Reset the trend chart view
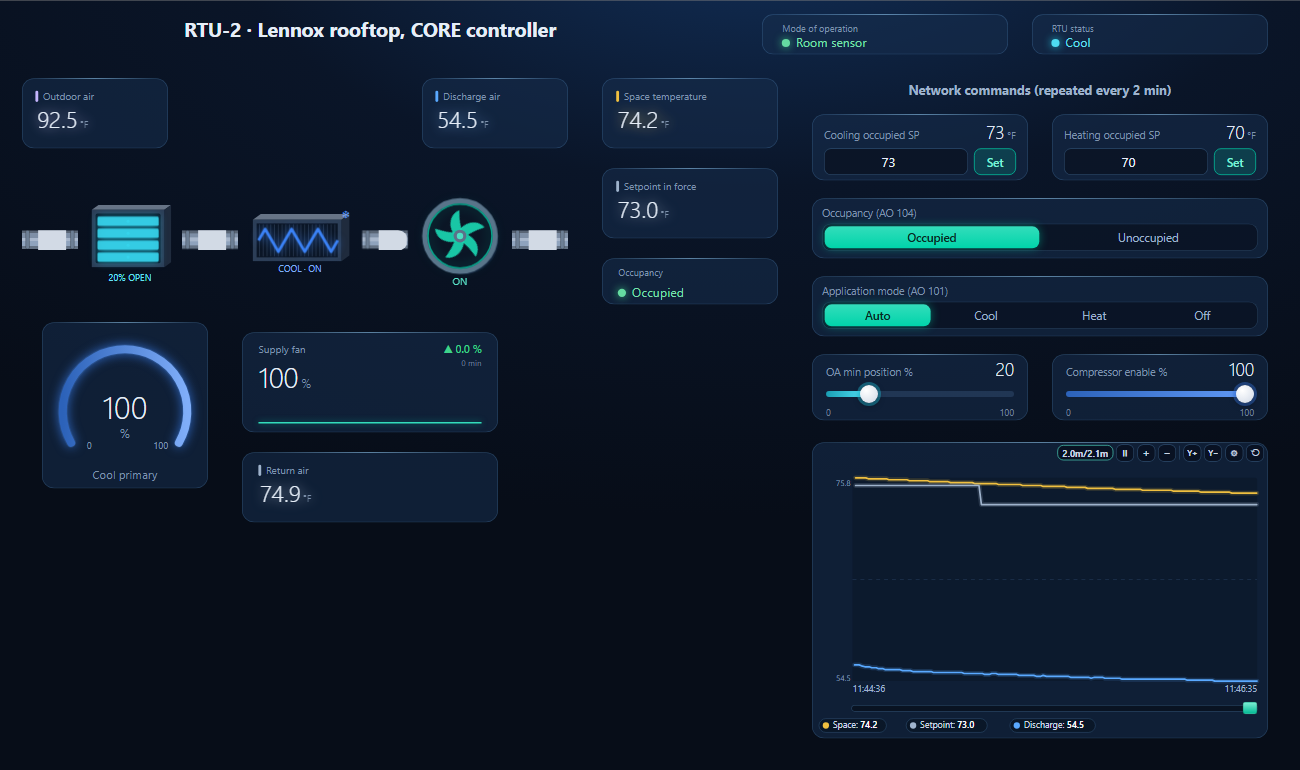 (x=1255, y=453)
